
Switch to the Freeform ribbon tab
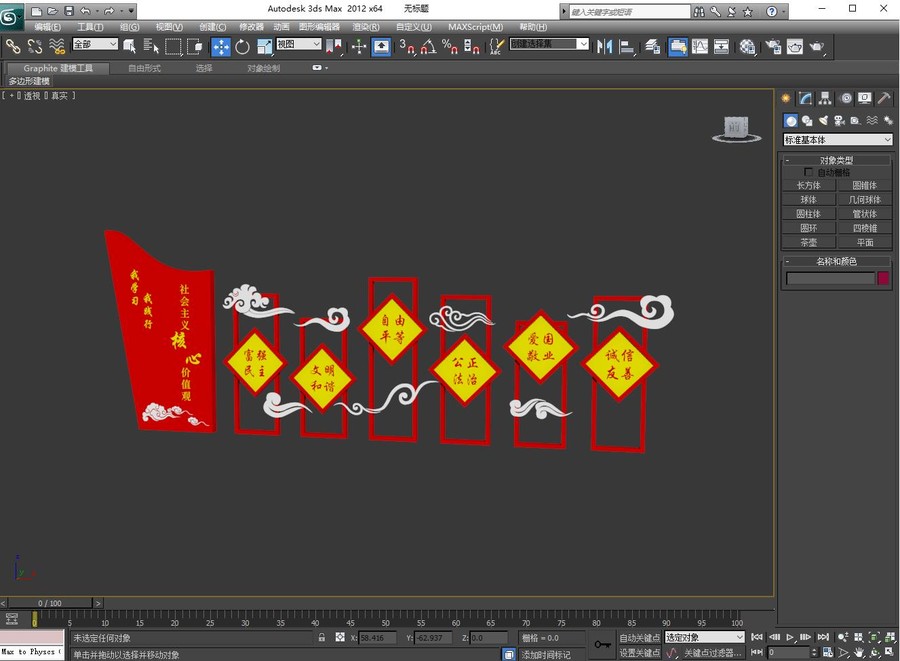tap(144, 68)
